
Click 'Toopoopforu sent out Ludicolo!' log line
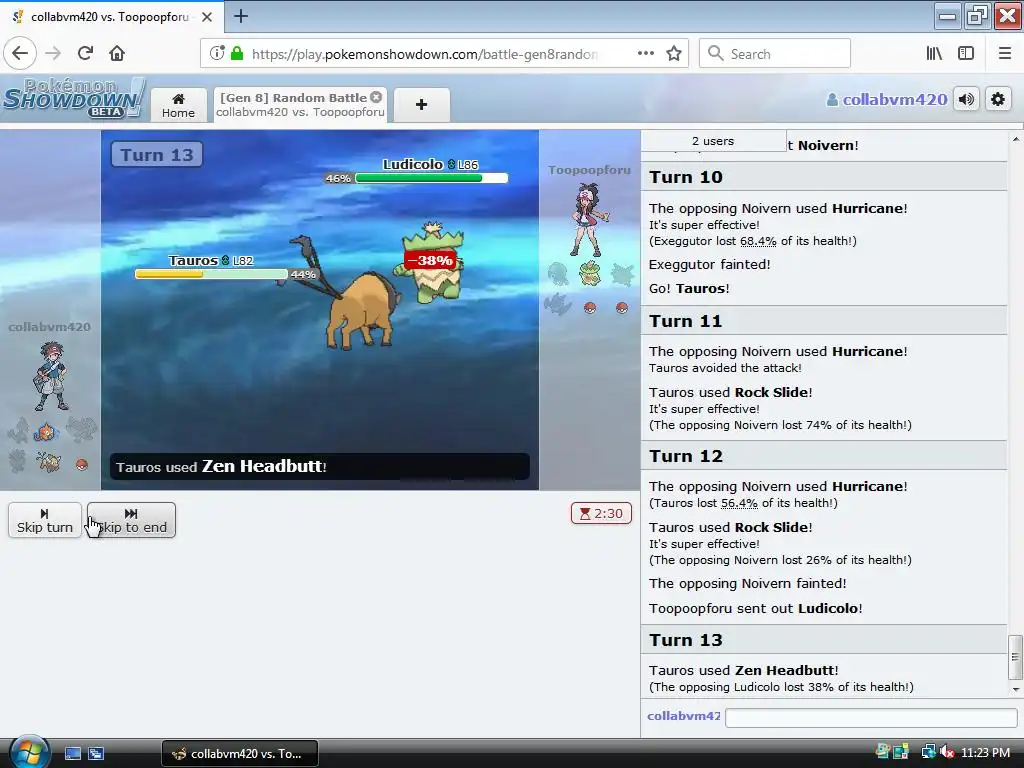756,608
